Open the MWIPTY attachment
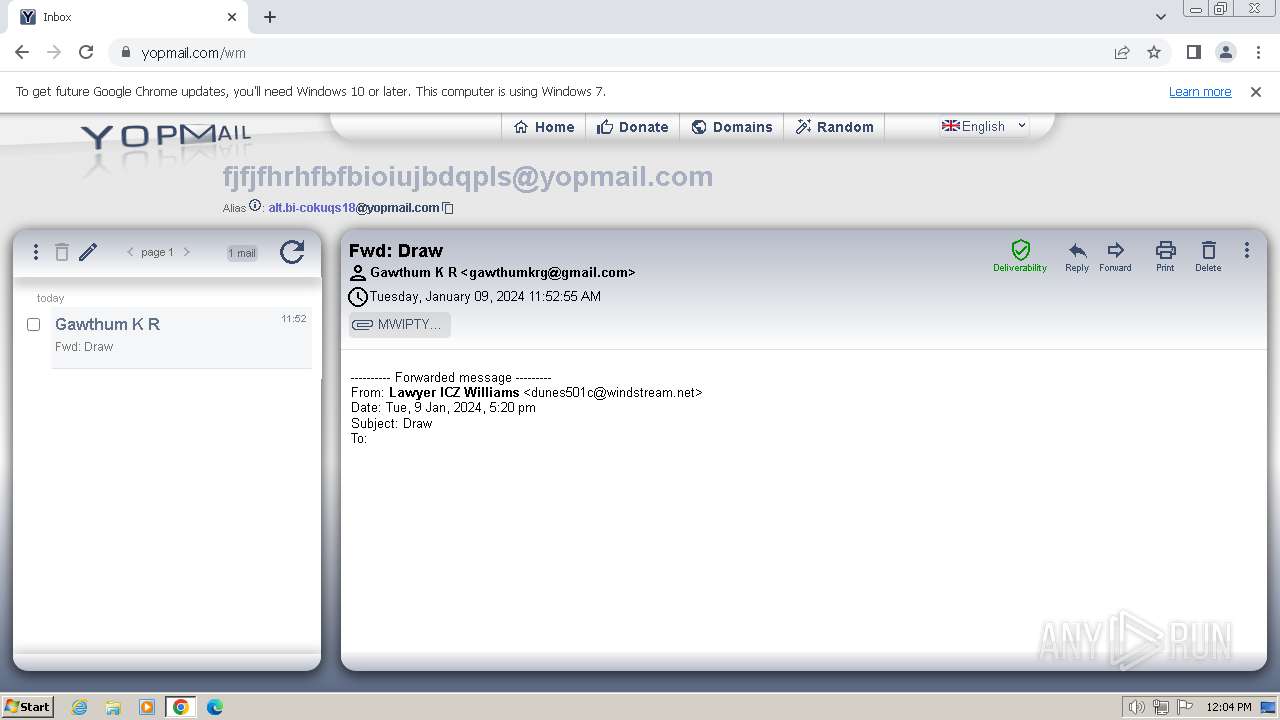The width and height of the screenshot is (1280, 720). click(400, 324)
